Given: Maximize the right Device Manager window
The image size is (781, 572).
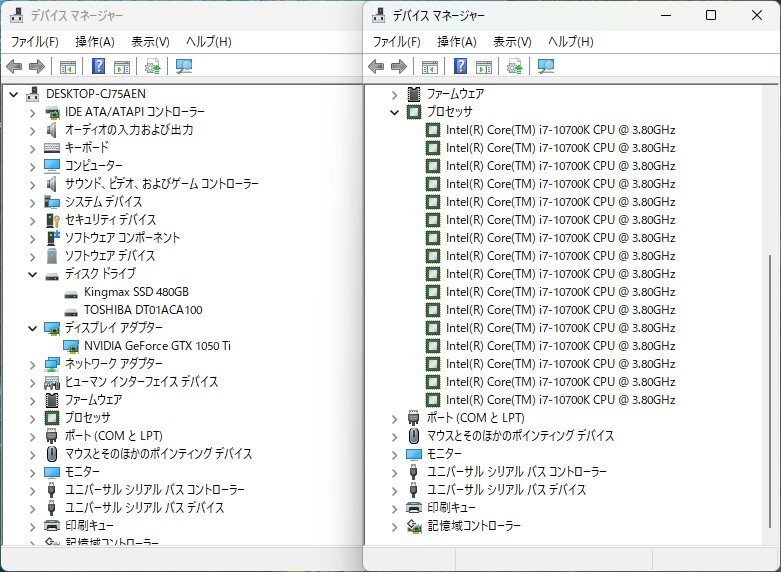Looking at the screenshot, I should coord(711,15).
